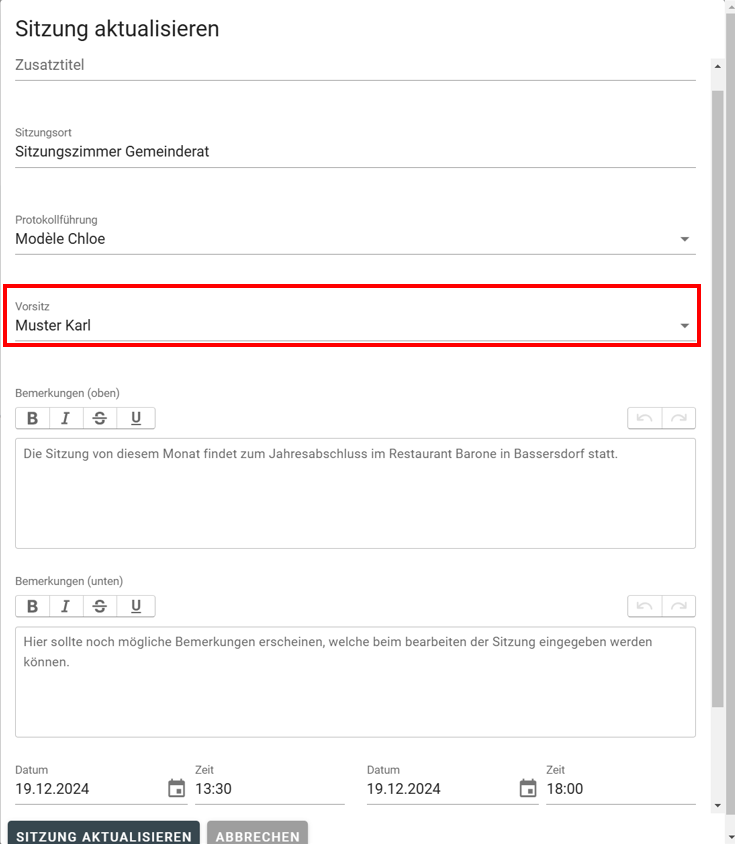Click redo in Bemerkungen (oben) toolbar
The width and height of the screenshot is (735, 844).
click(x=678, y=418)
